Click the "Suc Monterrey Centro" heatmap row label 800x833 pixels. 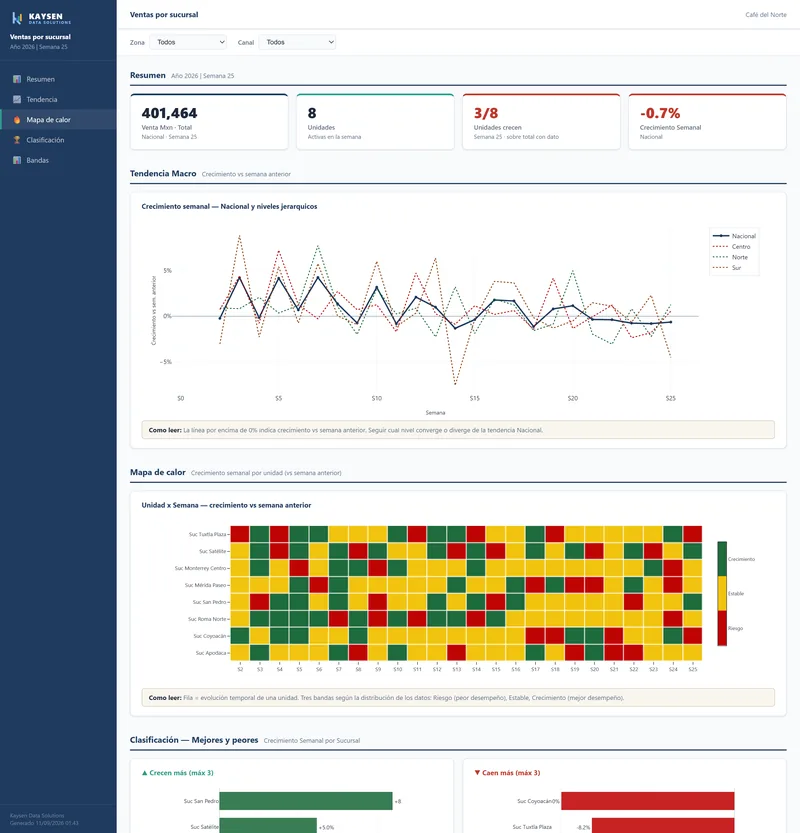click(200, 568)
